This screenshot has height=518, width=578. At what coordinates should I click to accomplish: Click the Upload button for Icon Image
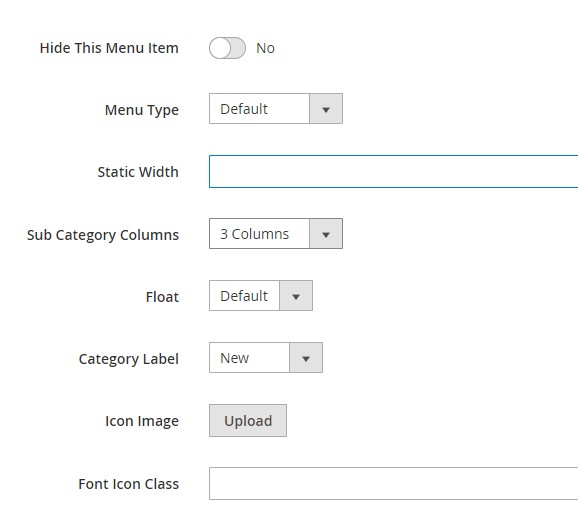point(248,421)
